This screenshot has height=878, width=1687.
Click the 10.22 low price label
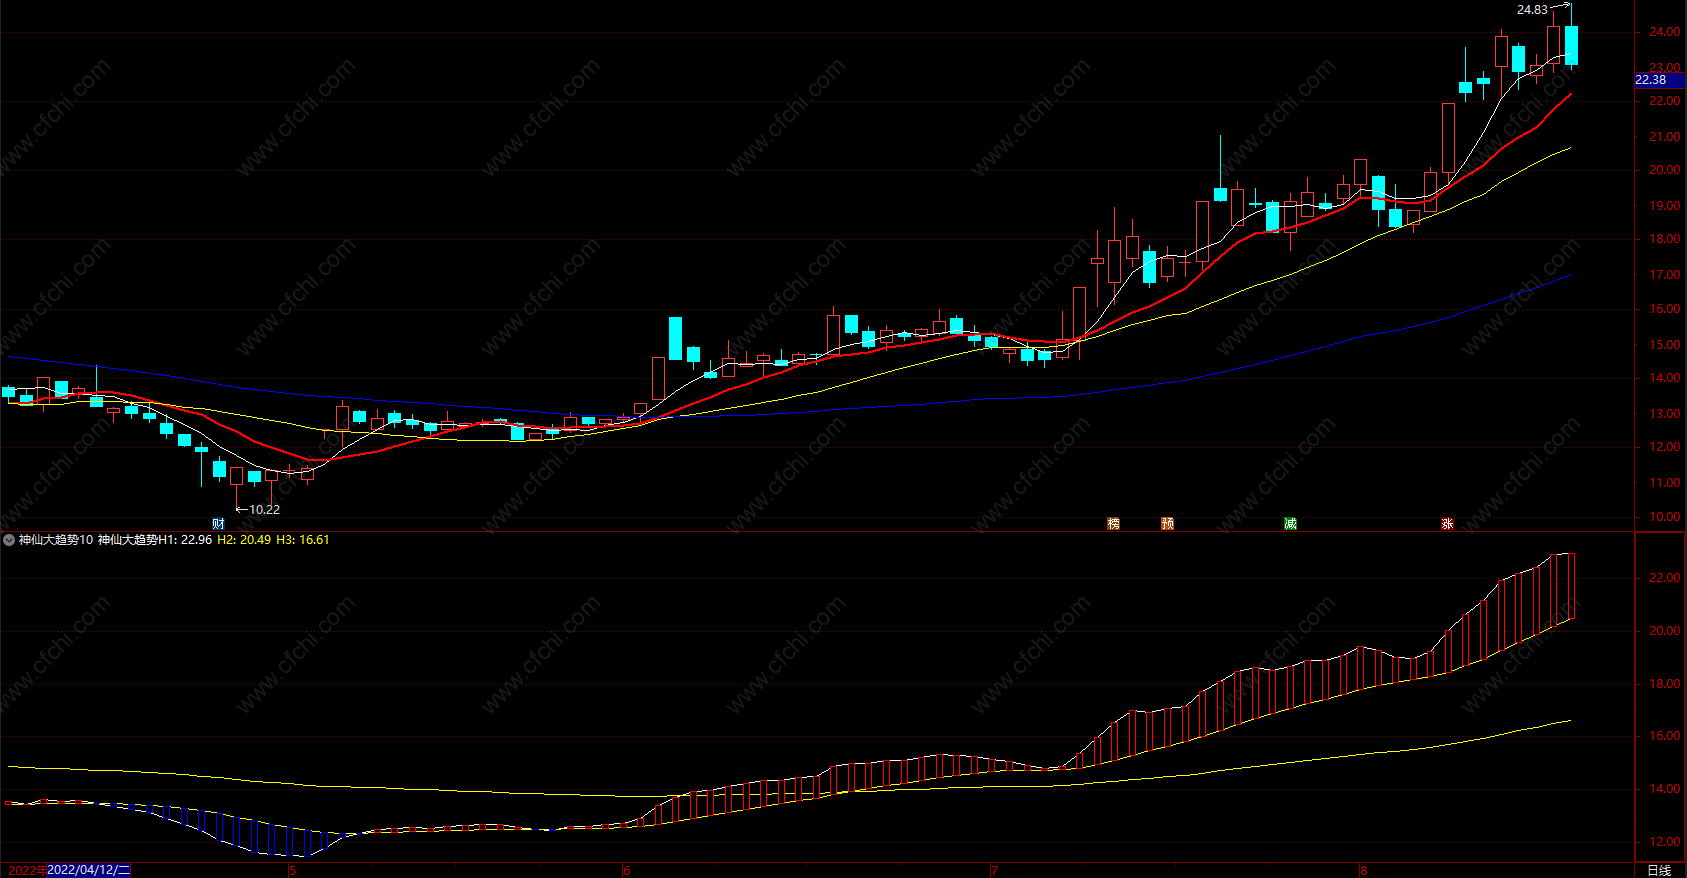click(264, 509)
